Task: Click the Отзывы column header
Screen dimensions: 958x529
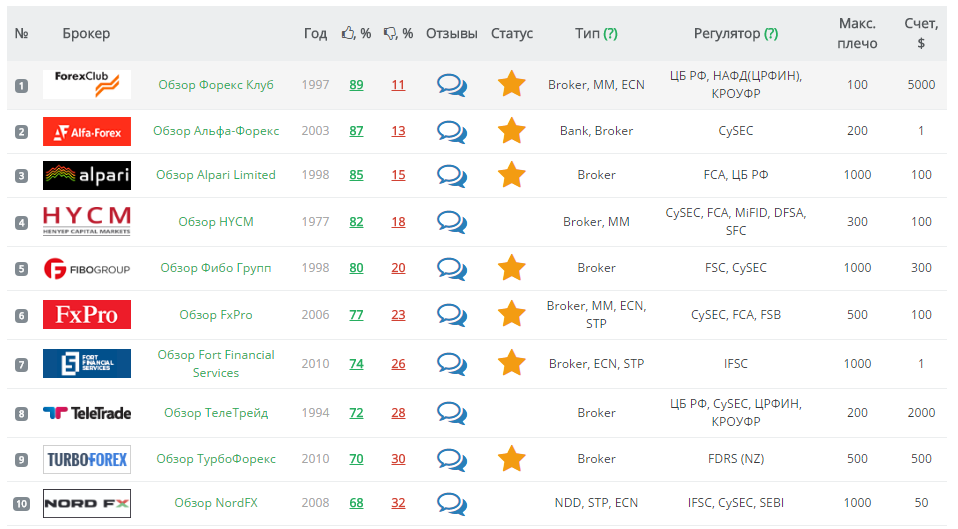Action: click(x=452, y=34)
